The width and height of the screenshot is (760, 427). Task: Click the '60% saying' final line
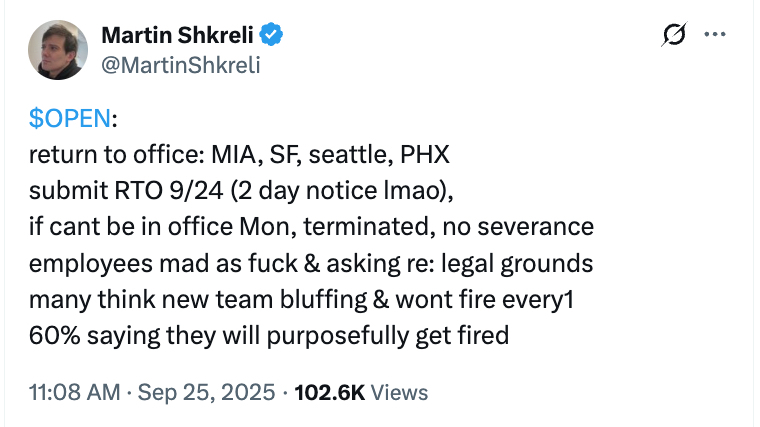click(270, 334)
